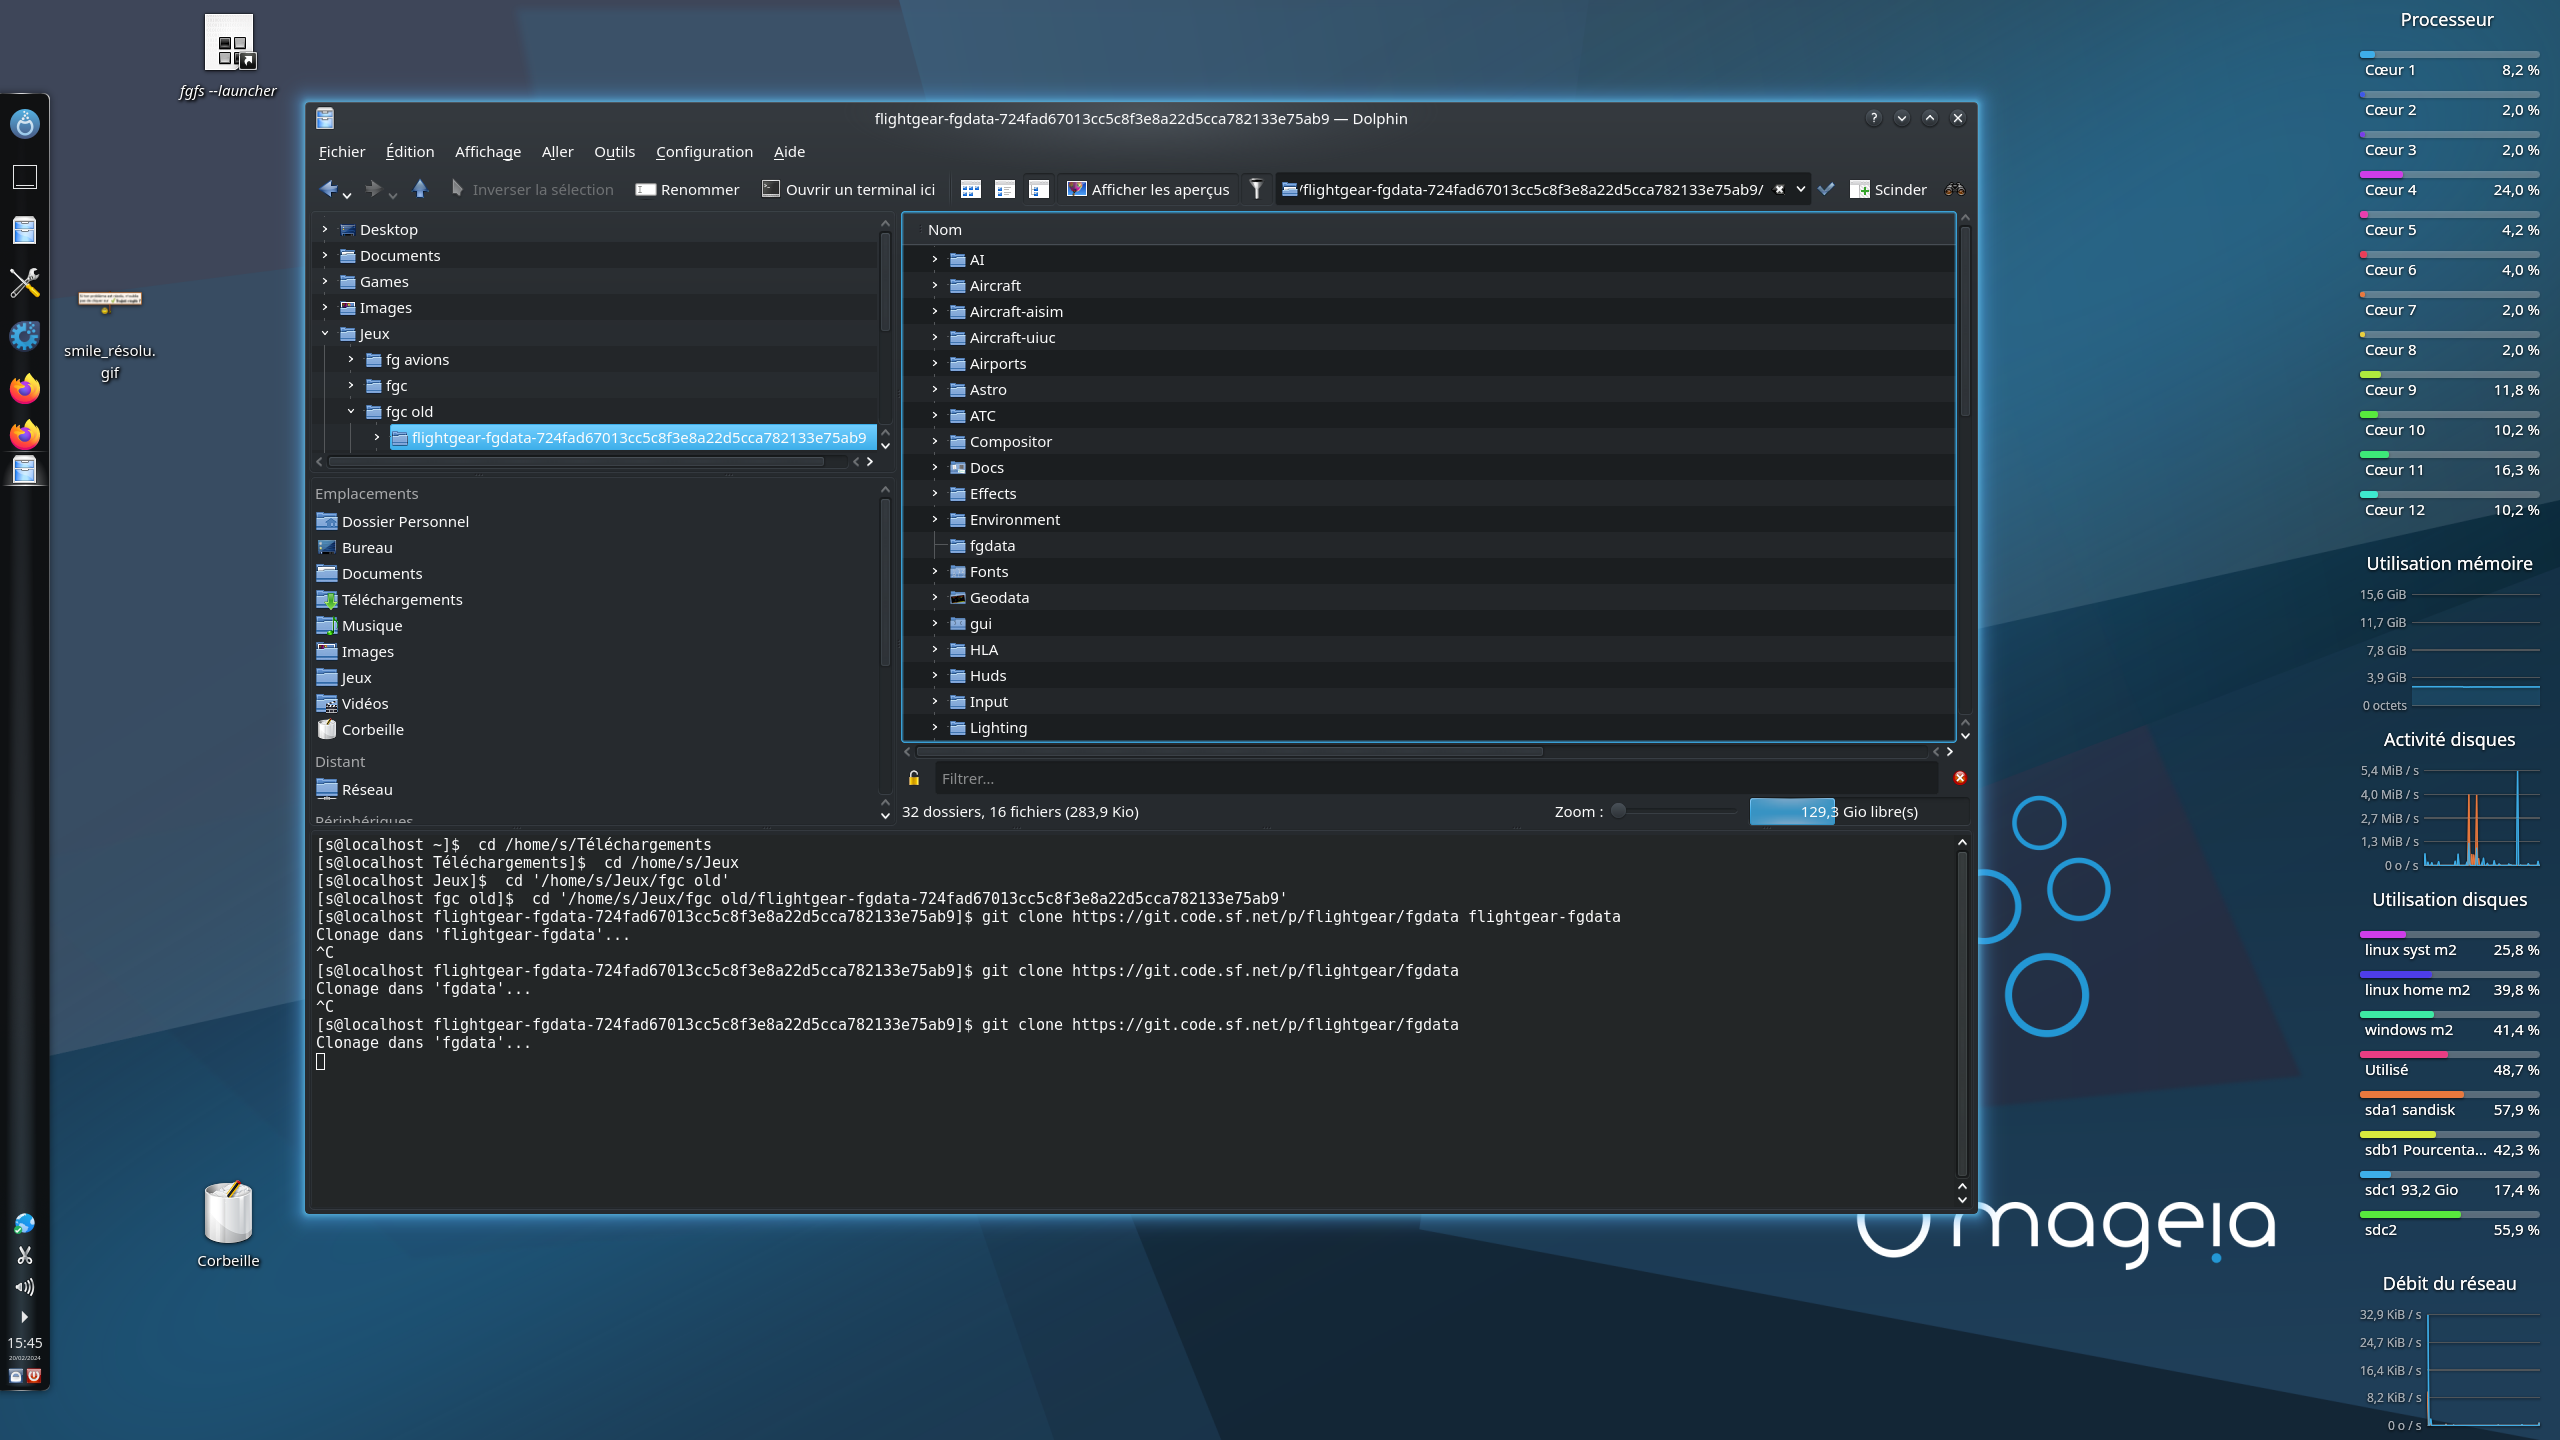Collapse the fgc old tree folder
Image resolution: width=2560 pixels, height=1440 pixels.
click(x=351, y=411)
